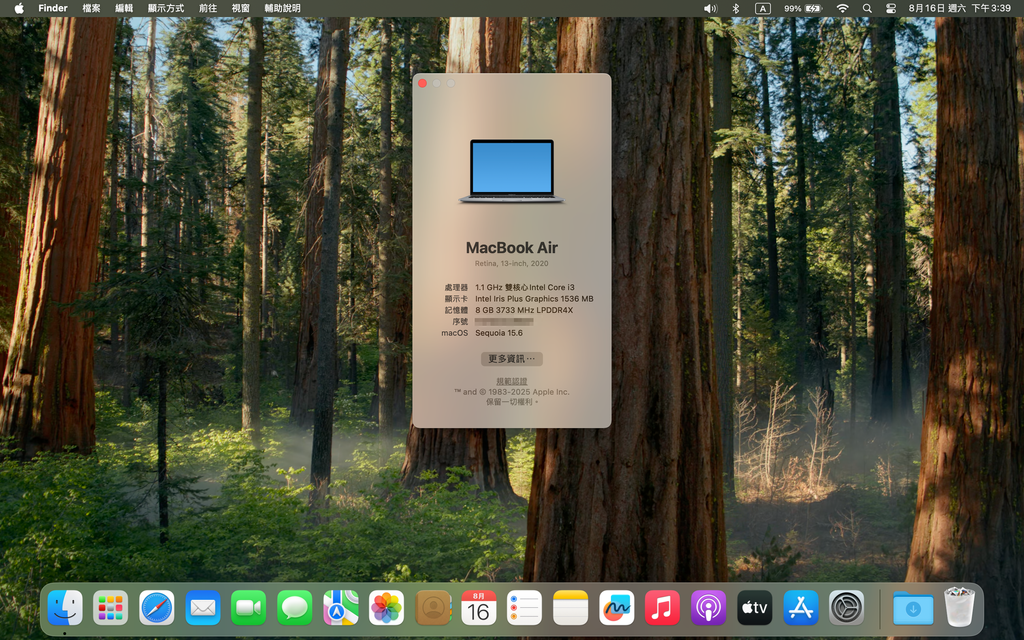The image size is (1024, 640).
Task: Open Finder from the Dock
Action: [x=65, y=607]
